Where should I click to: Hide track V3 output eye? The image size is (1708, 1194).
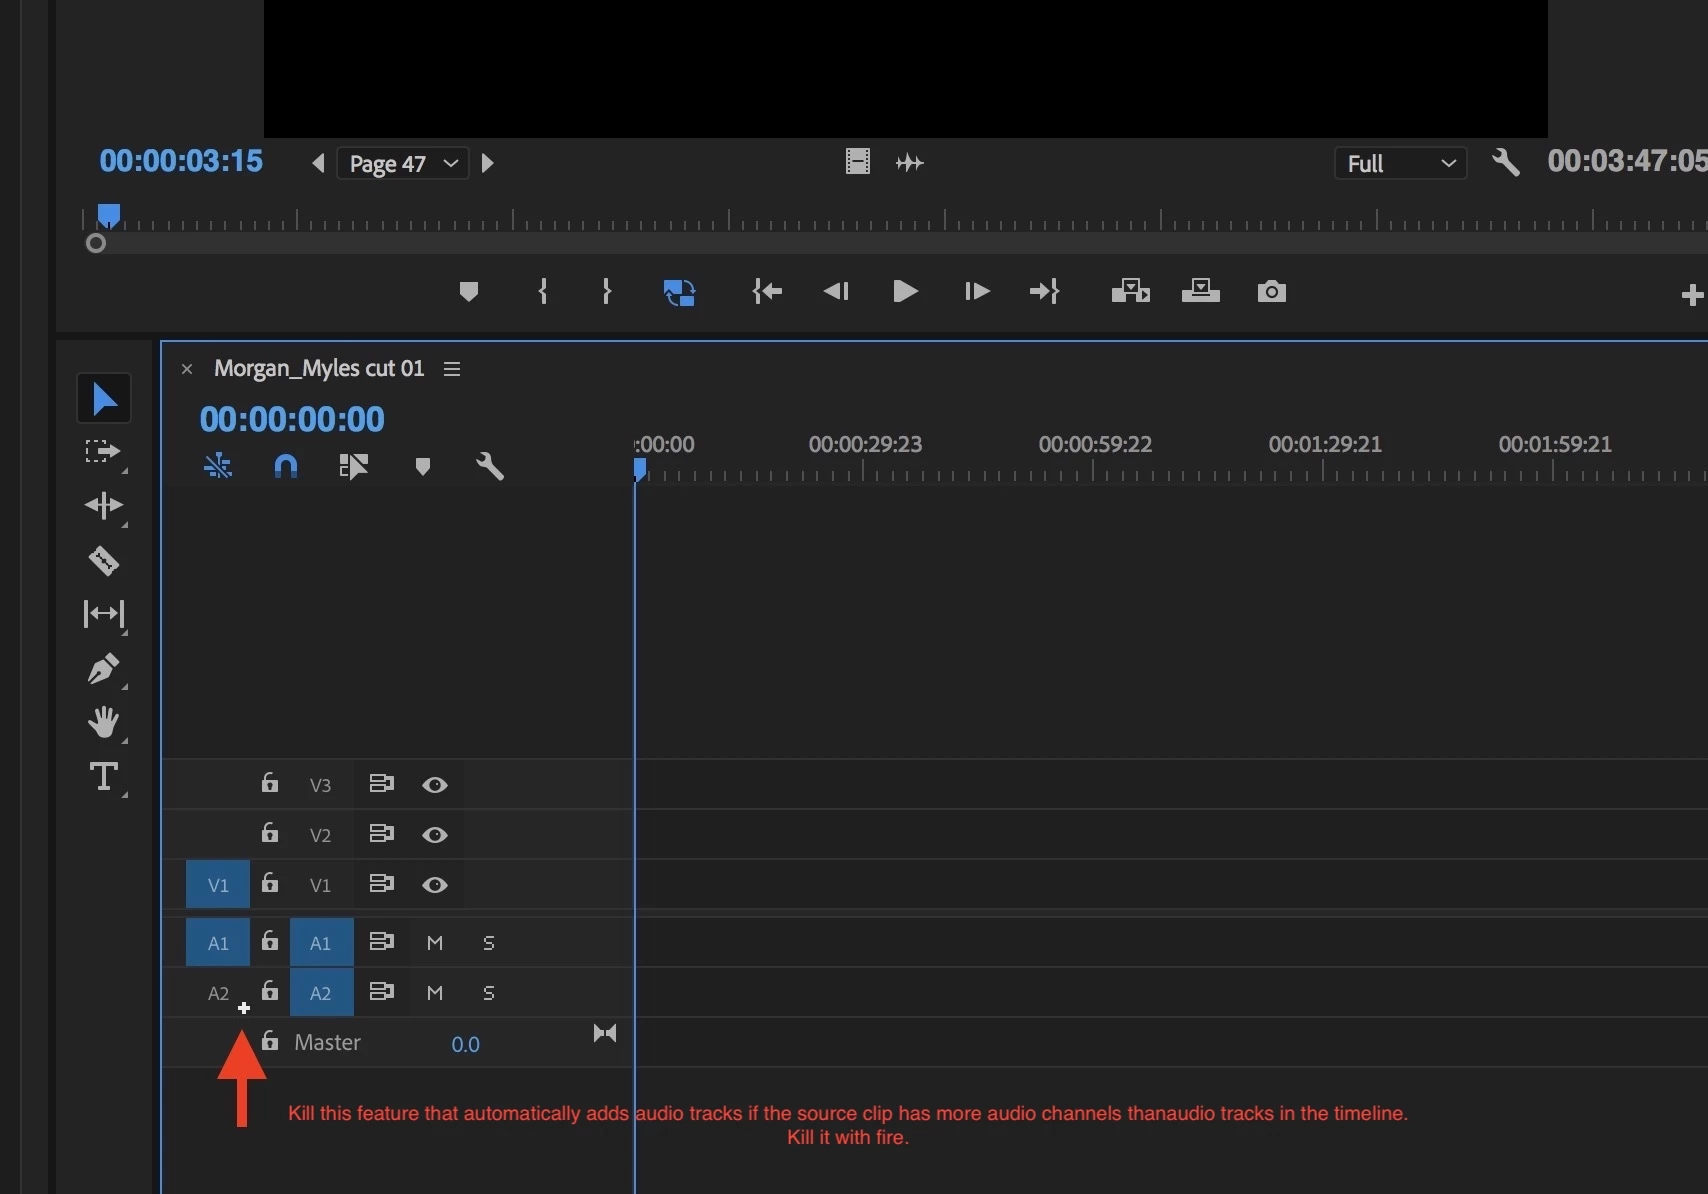point(435,785)
